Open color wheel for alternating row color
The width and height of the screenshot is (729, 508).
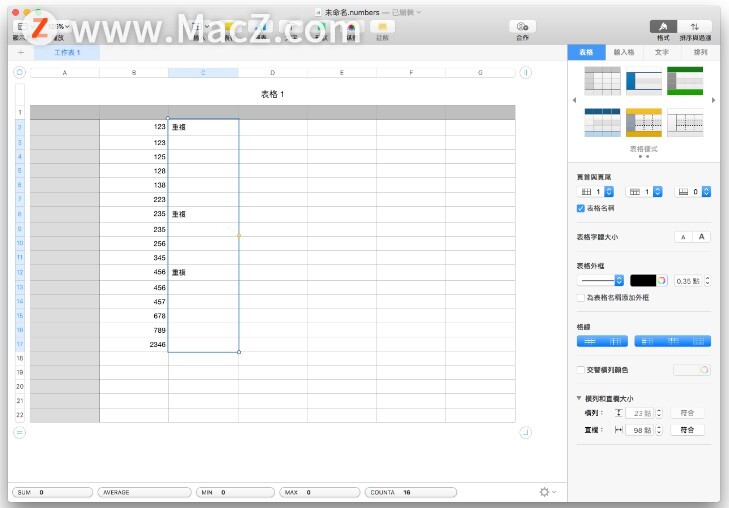(x=704, y=370)
